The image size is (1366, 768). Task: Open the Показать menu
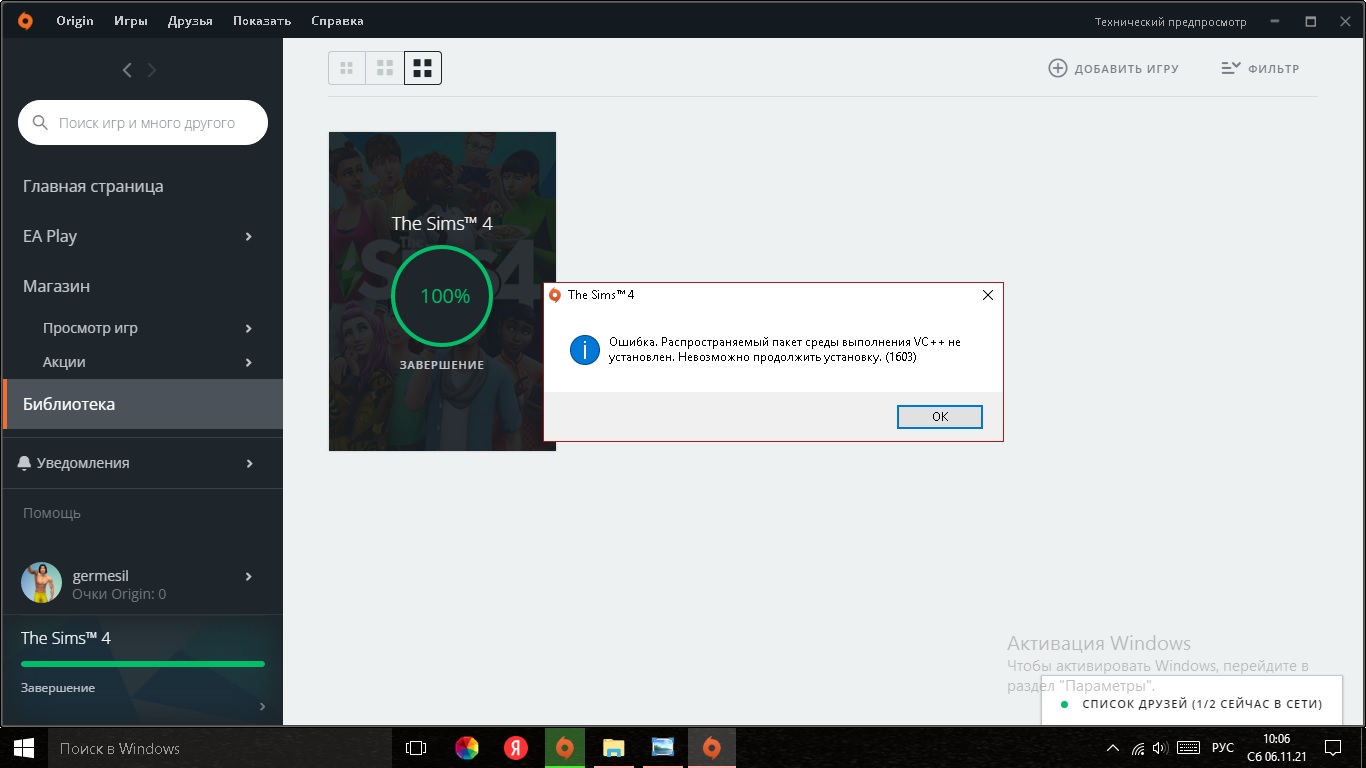(x=262, y=21)
